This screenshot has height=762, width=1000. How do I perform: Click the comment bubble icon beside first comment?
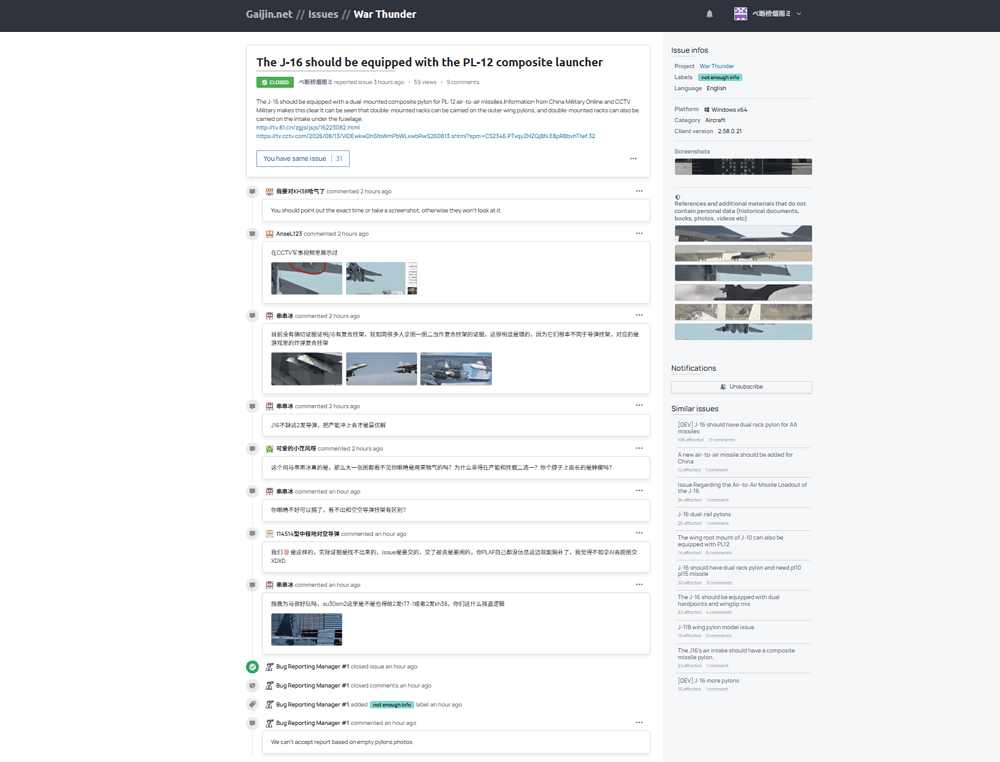[x=253, y=191]
